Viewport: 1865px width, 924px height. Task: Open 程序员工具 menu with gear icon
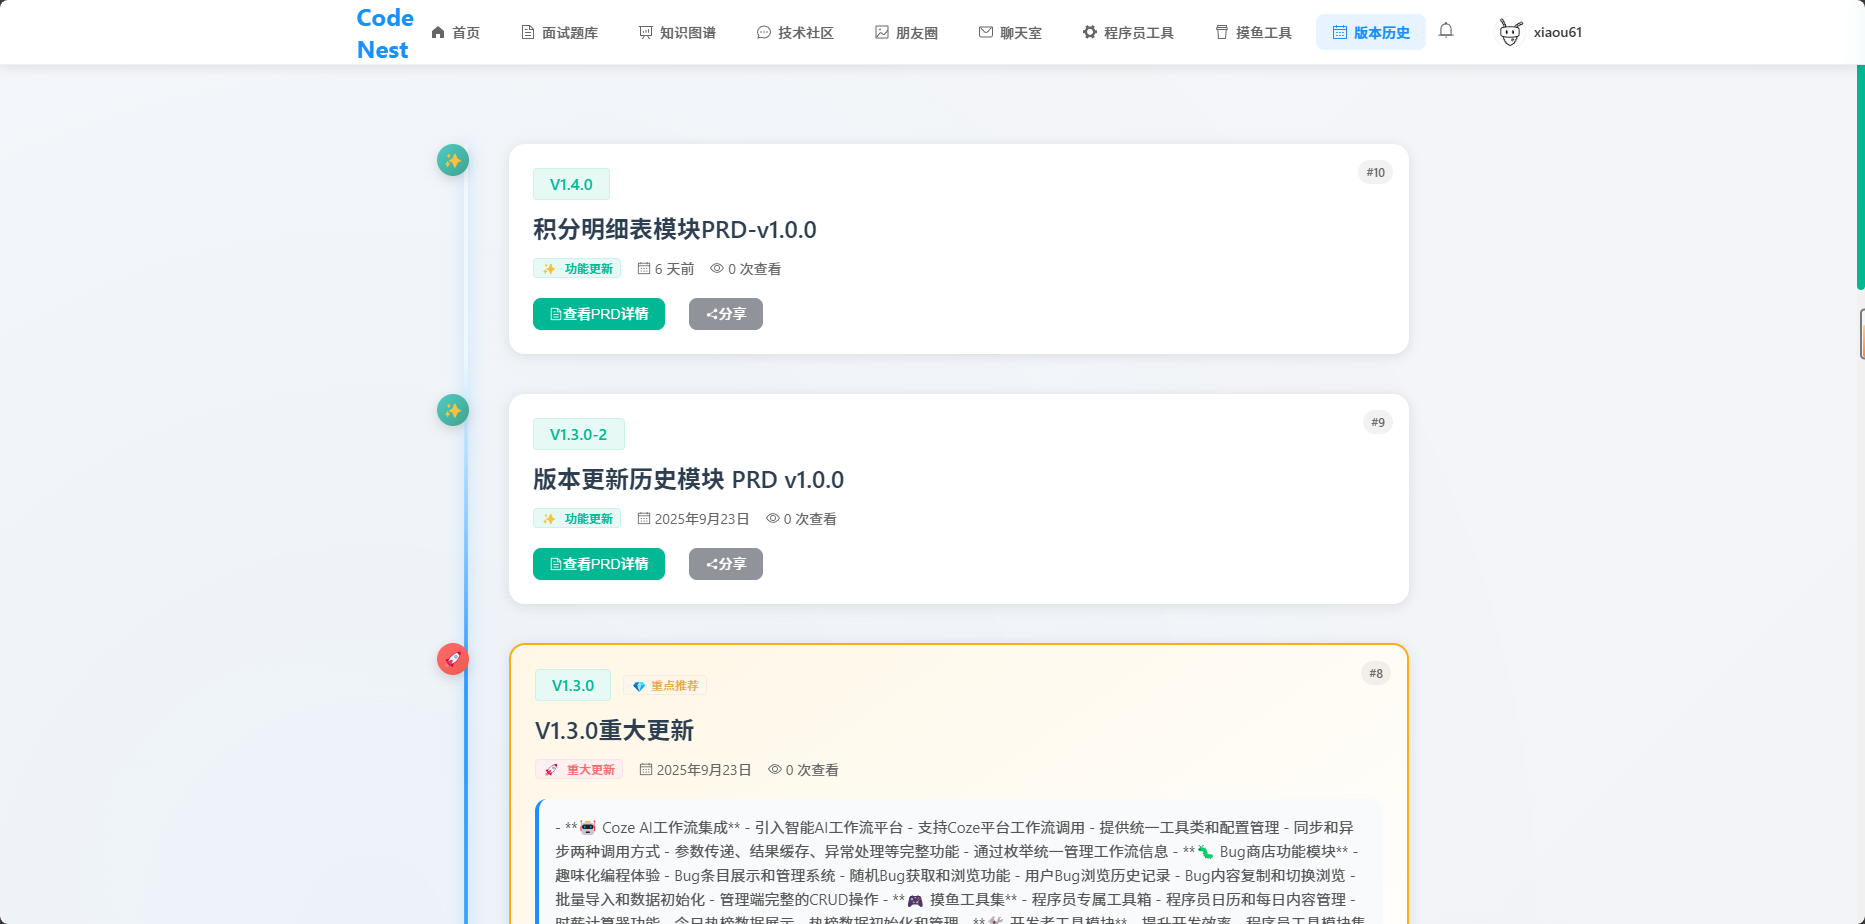(x=1128, y=33)
